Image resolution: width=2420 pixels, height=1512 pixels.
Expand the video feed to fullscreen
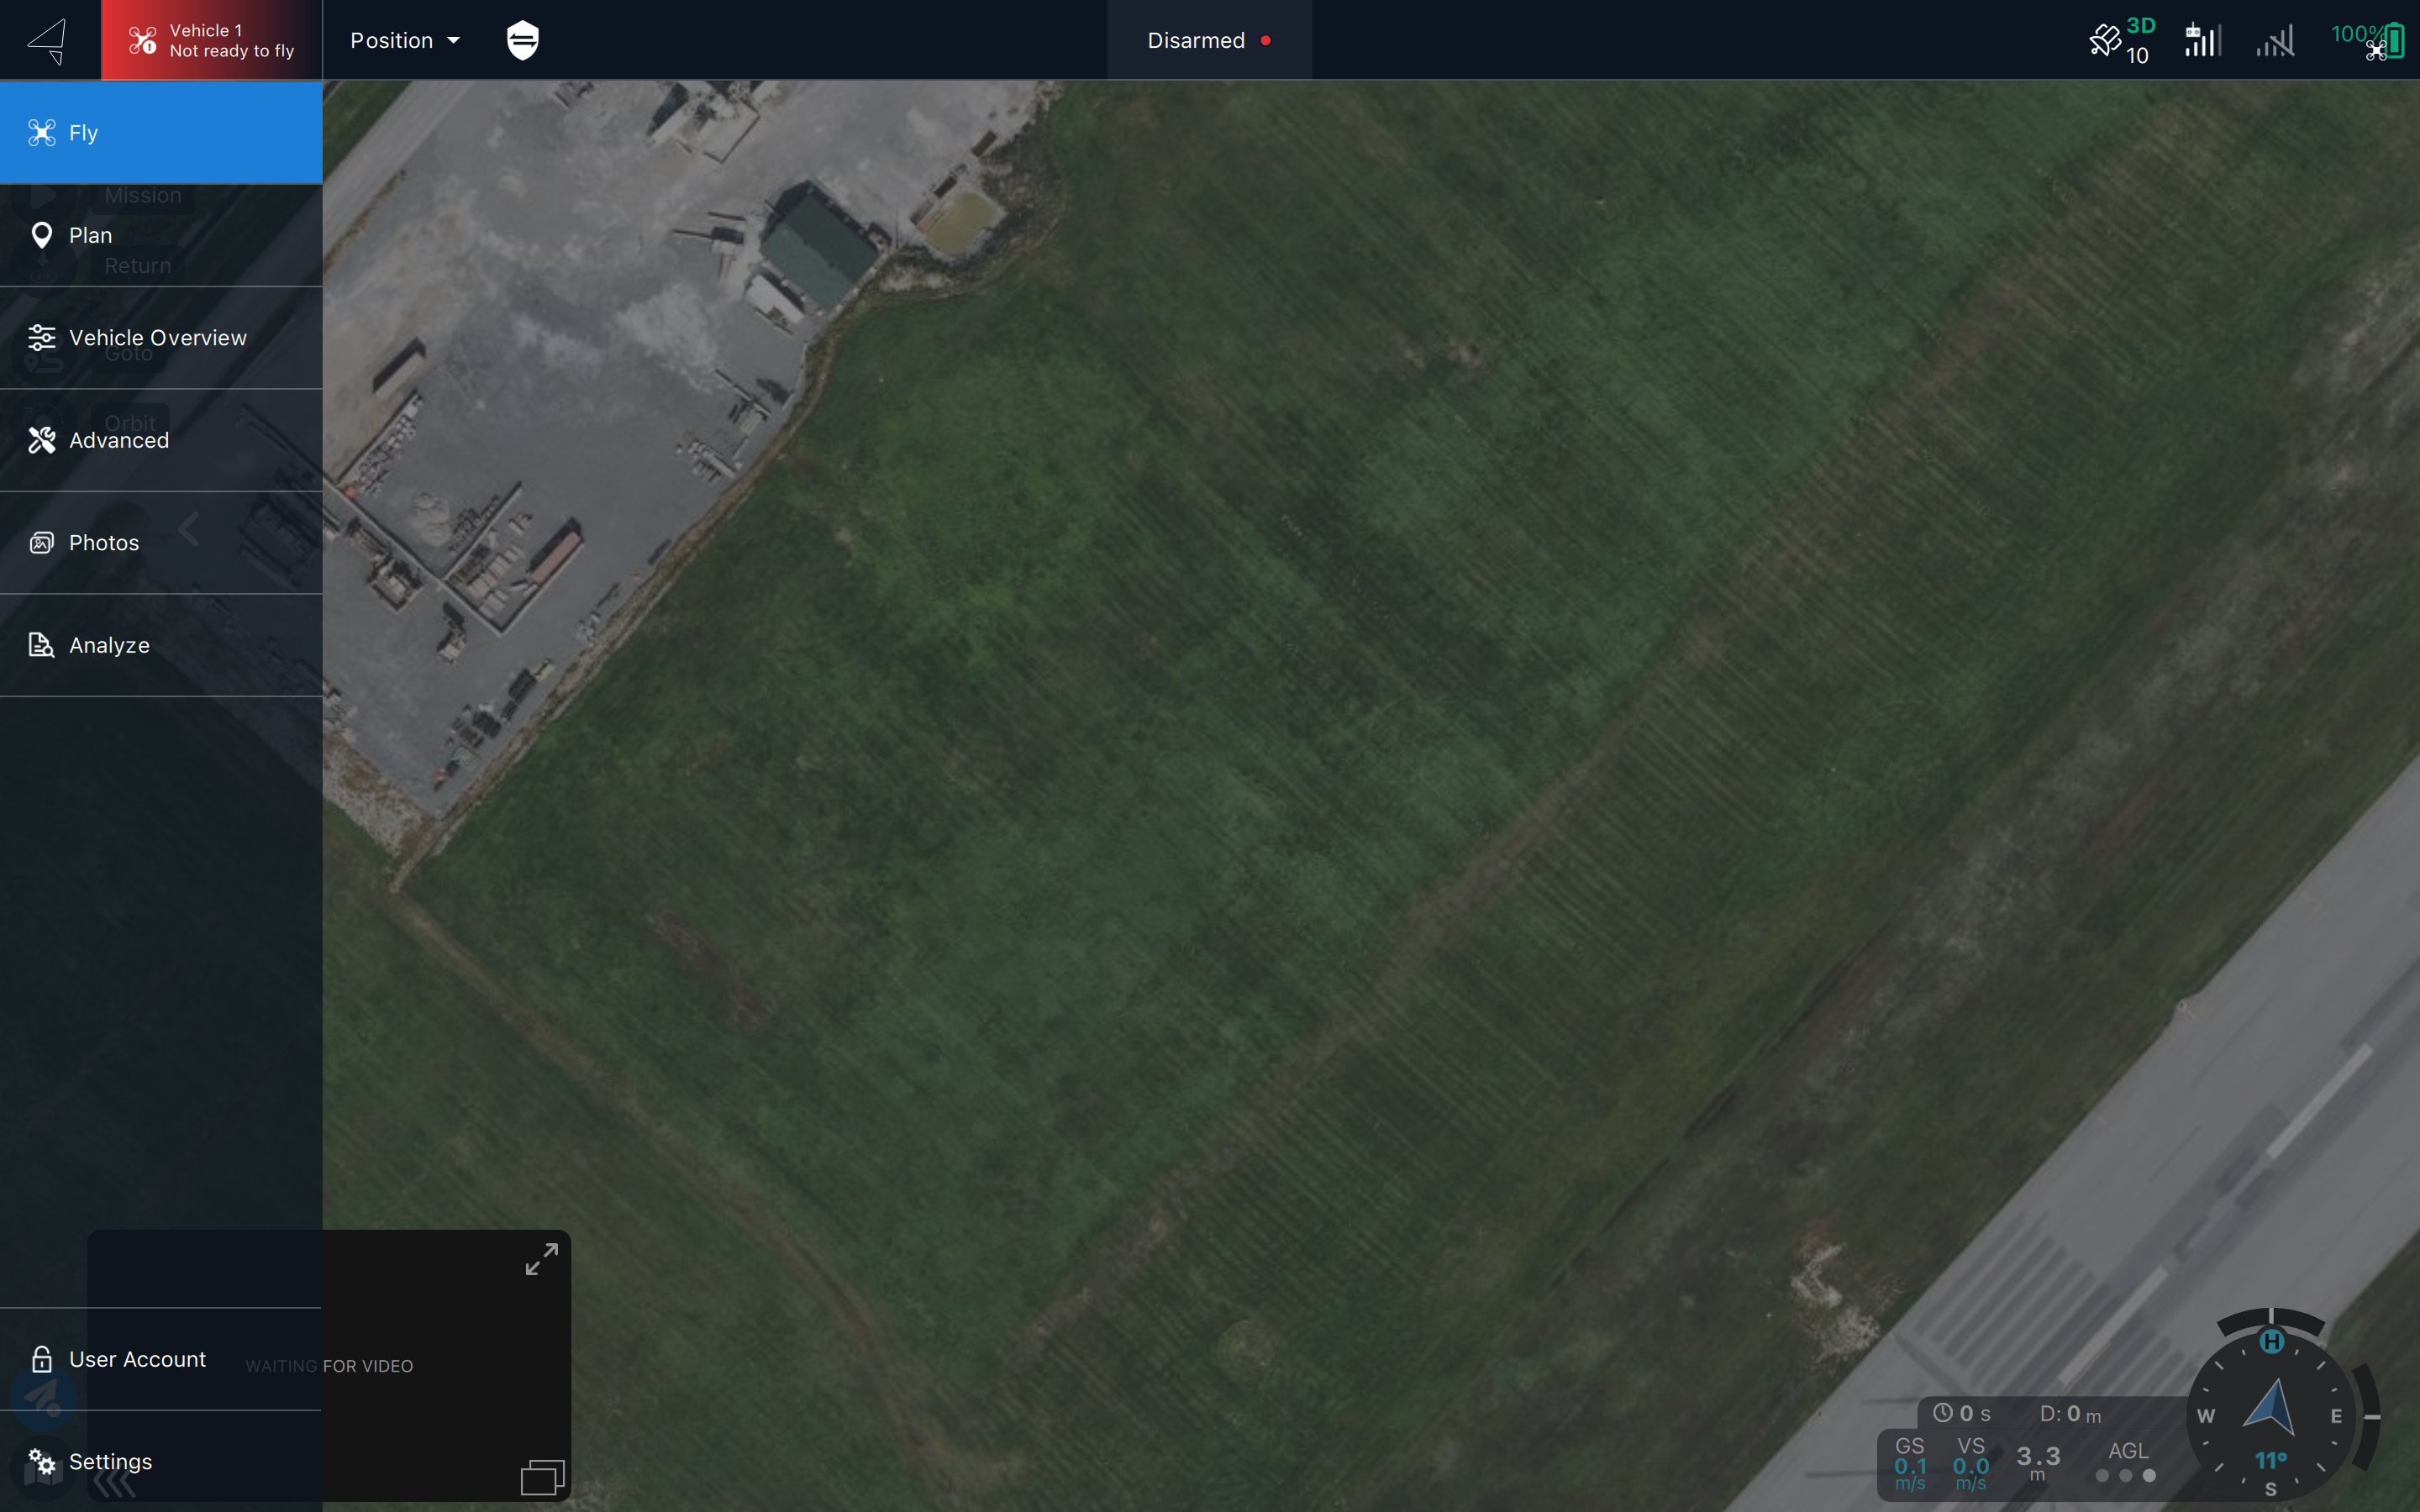541,1258
